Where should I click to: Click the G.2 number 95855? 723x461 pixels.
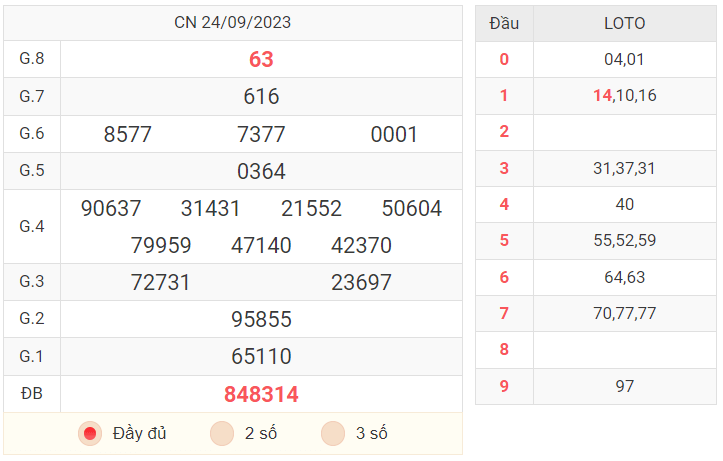pyautogui.click(x=261, y=319)
